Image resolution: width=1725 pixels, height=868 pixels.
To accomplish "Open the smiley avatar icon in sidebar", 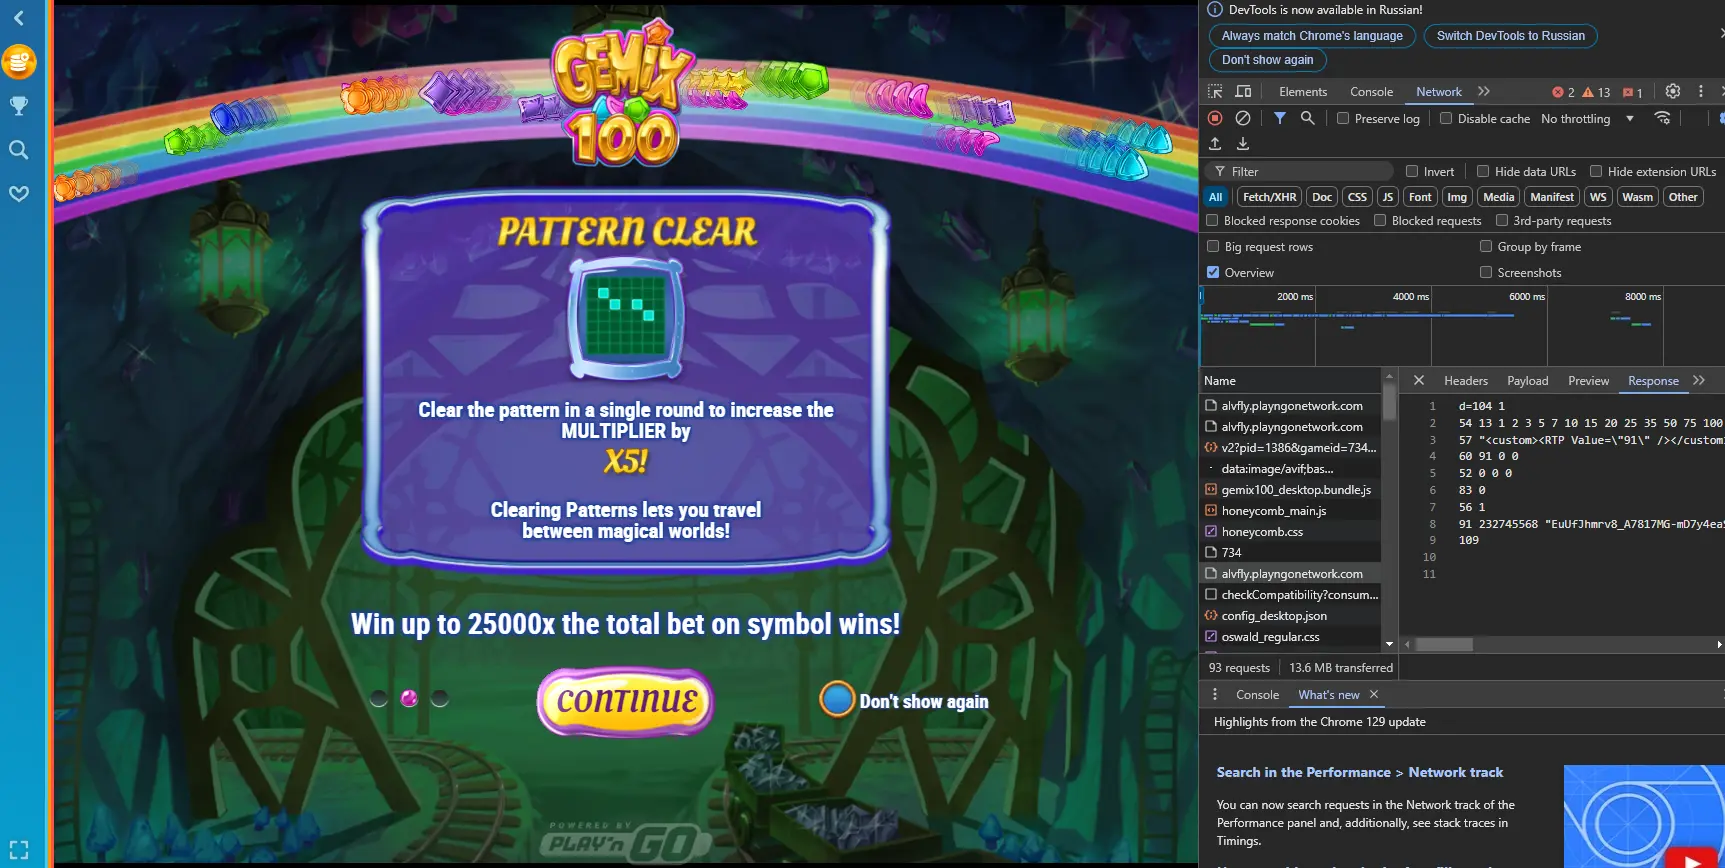I will click(x=19, y=62).
